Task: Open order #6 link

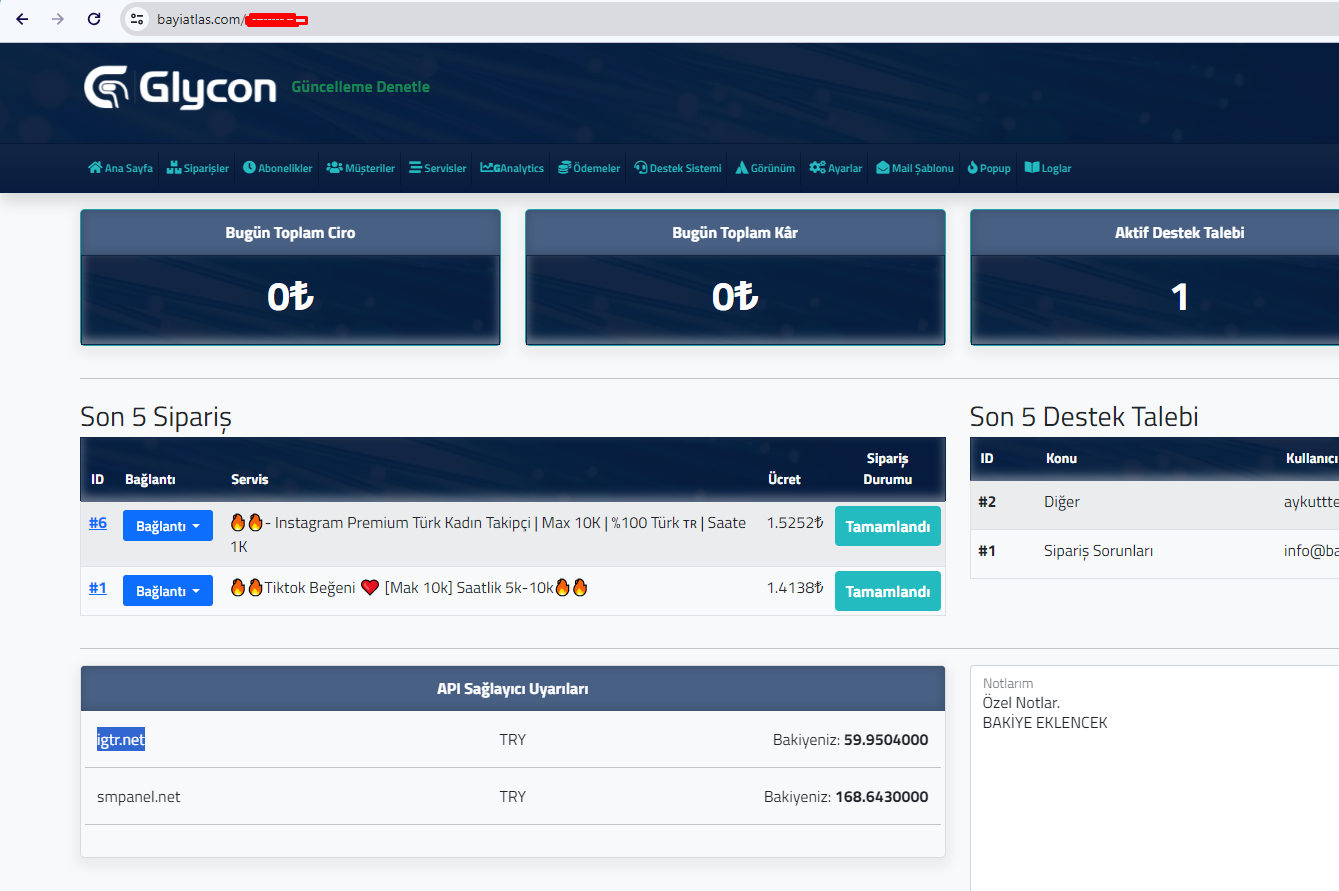Action: 98,523
